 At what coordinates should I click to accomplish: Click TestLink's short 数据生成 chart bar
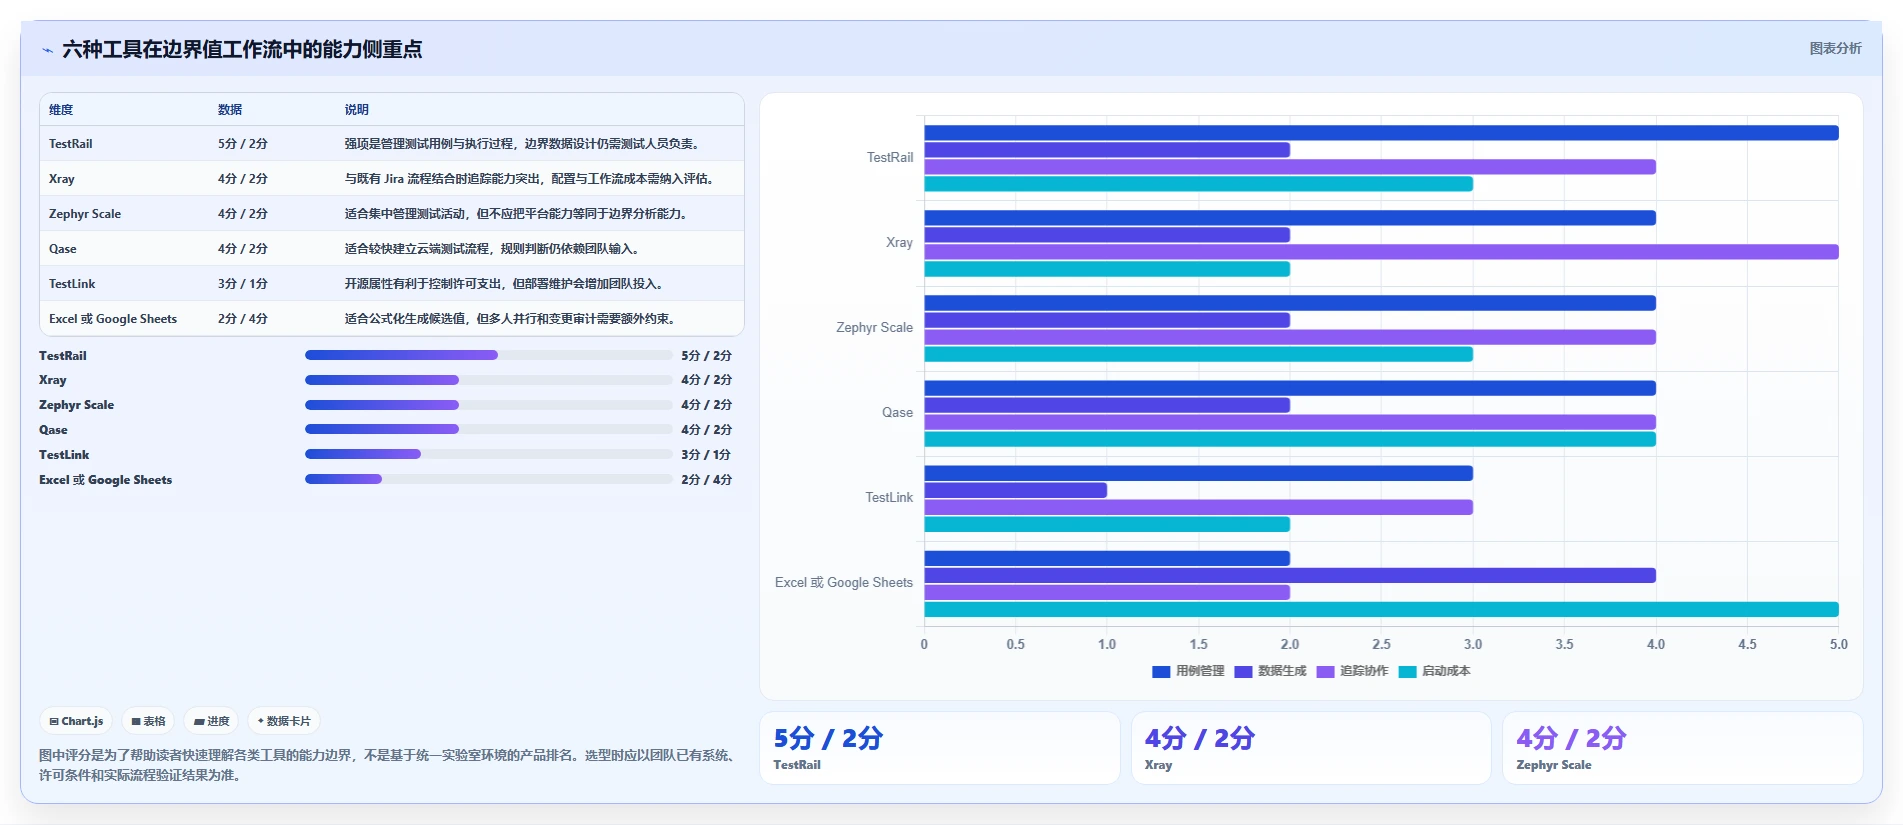[1015, 490]
